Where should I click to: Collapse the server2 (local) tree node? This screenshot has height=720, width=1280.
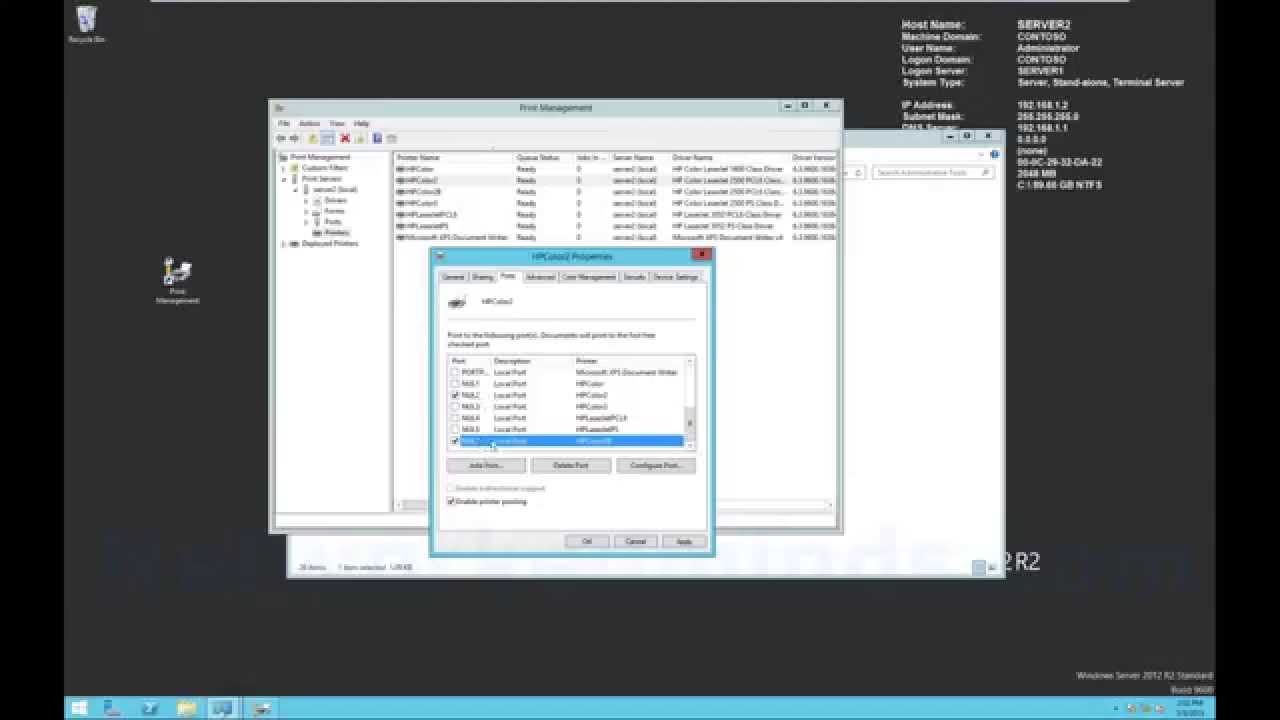295,189
